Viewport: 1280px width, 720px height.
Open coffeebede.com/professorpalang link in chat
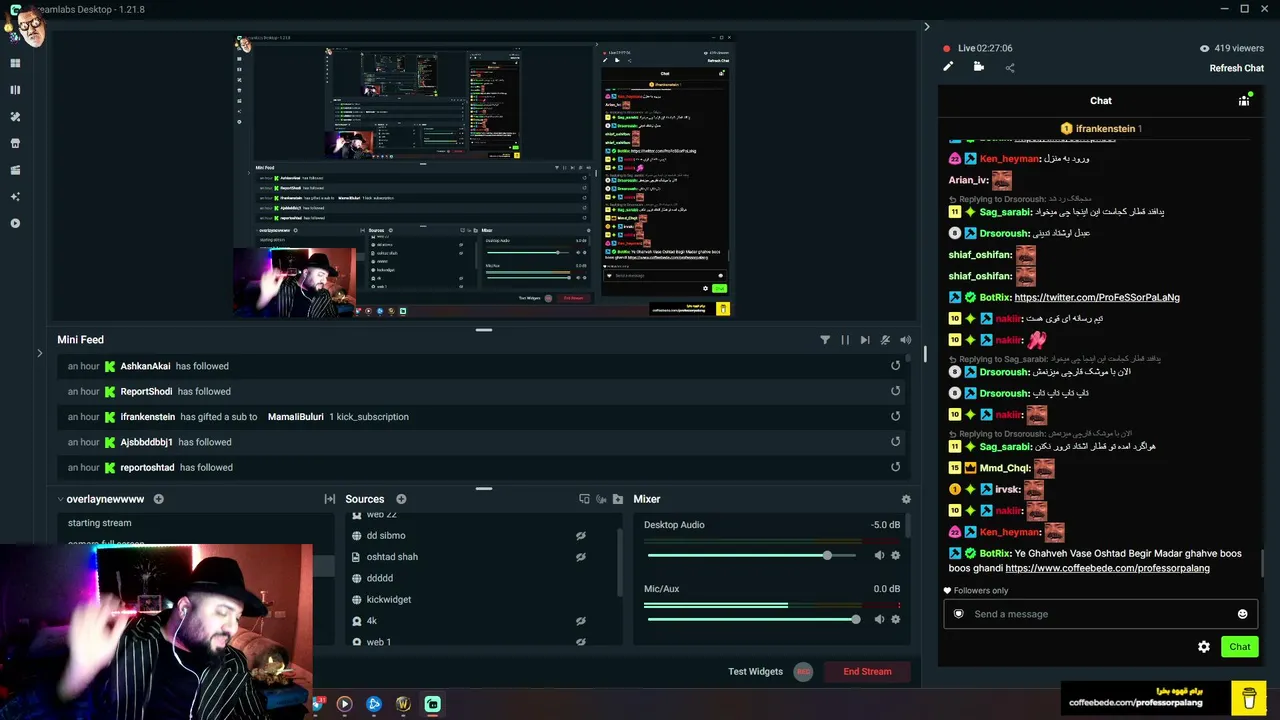click(x=1107, y=568)
